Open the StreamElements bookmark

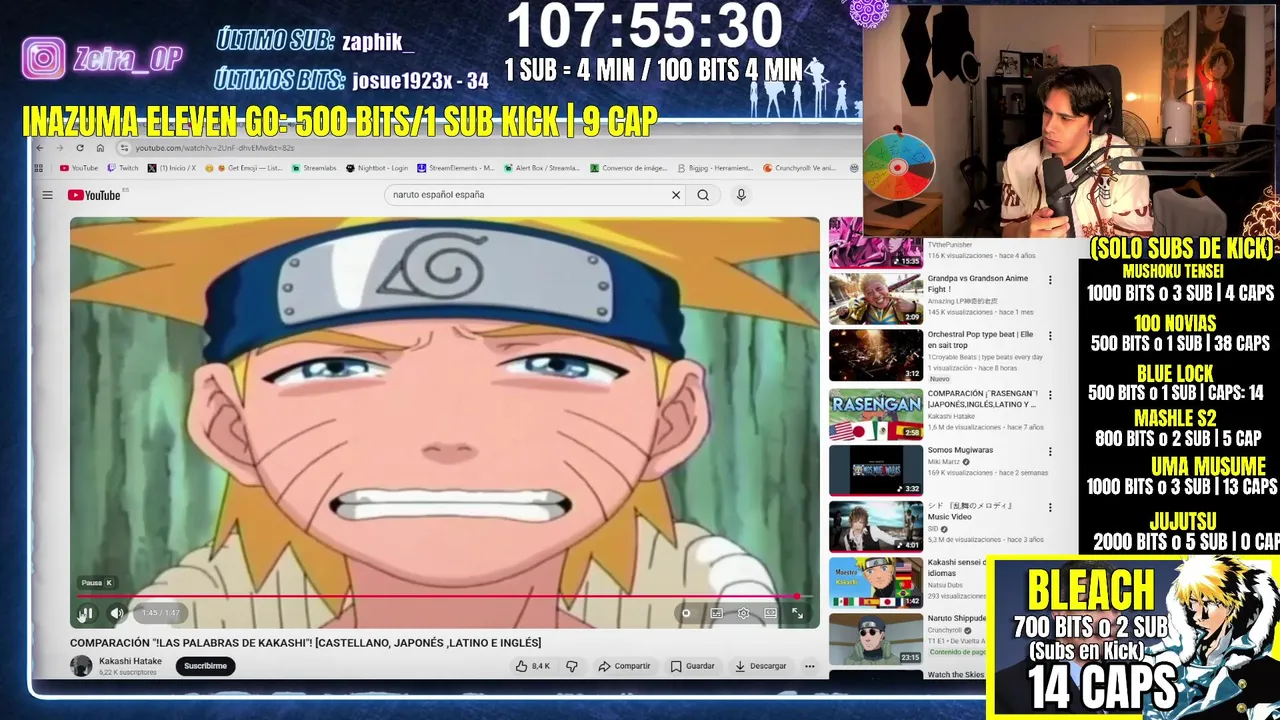[x=456, y=168]
